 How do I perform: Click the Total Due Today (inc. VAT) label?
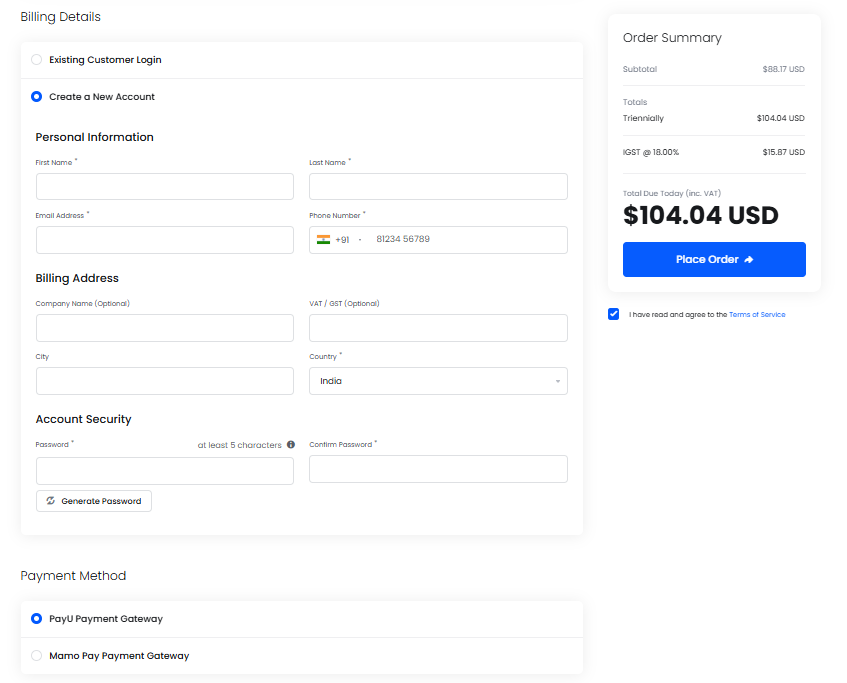(671, 193)
